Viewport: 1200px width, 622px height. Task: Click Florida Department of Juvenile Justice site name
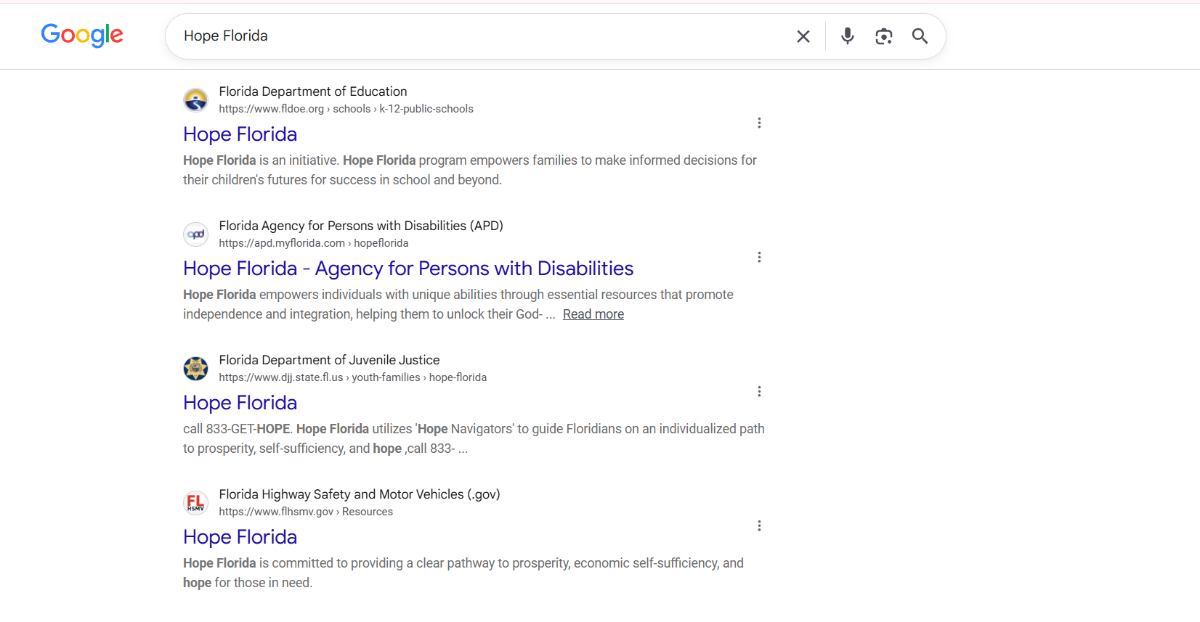pos(329,359)
